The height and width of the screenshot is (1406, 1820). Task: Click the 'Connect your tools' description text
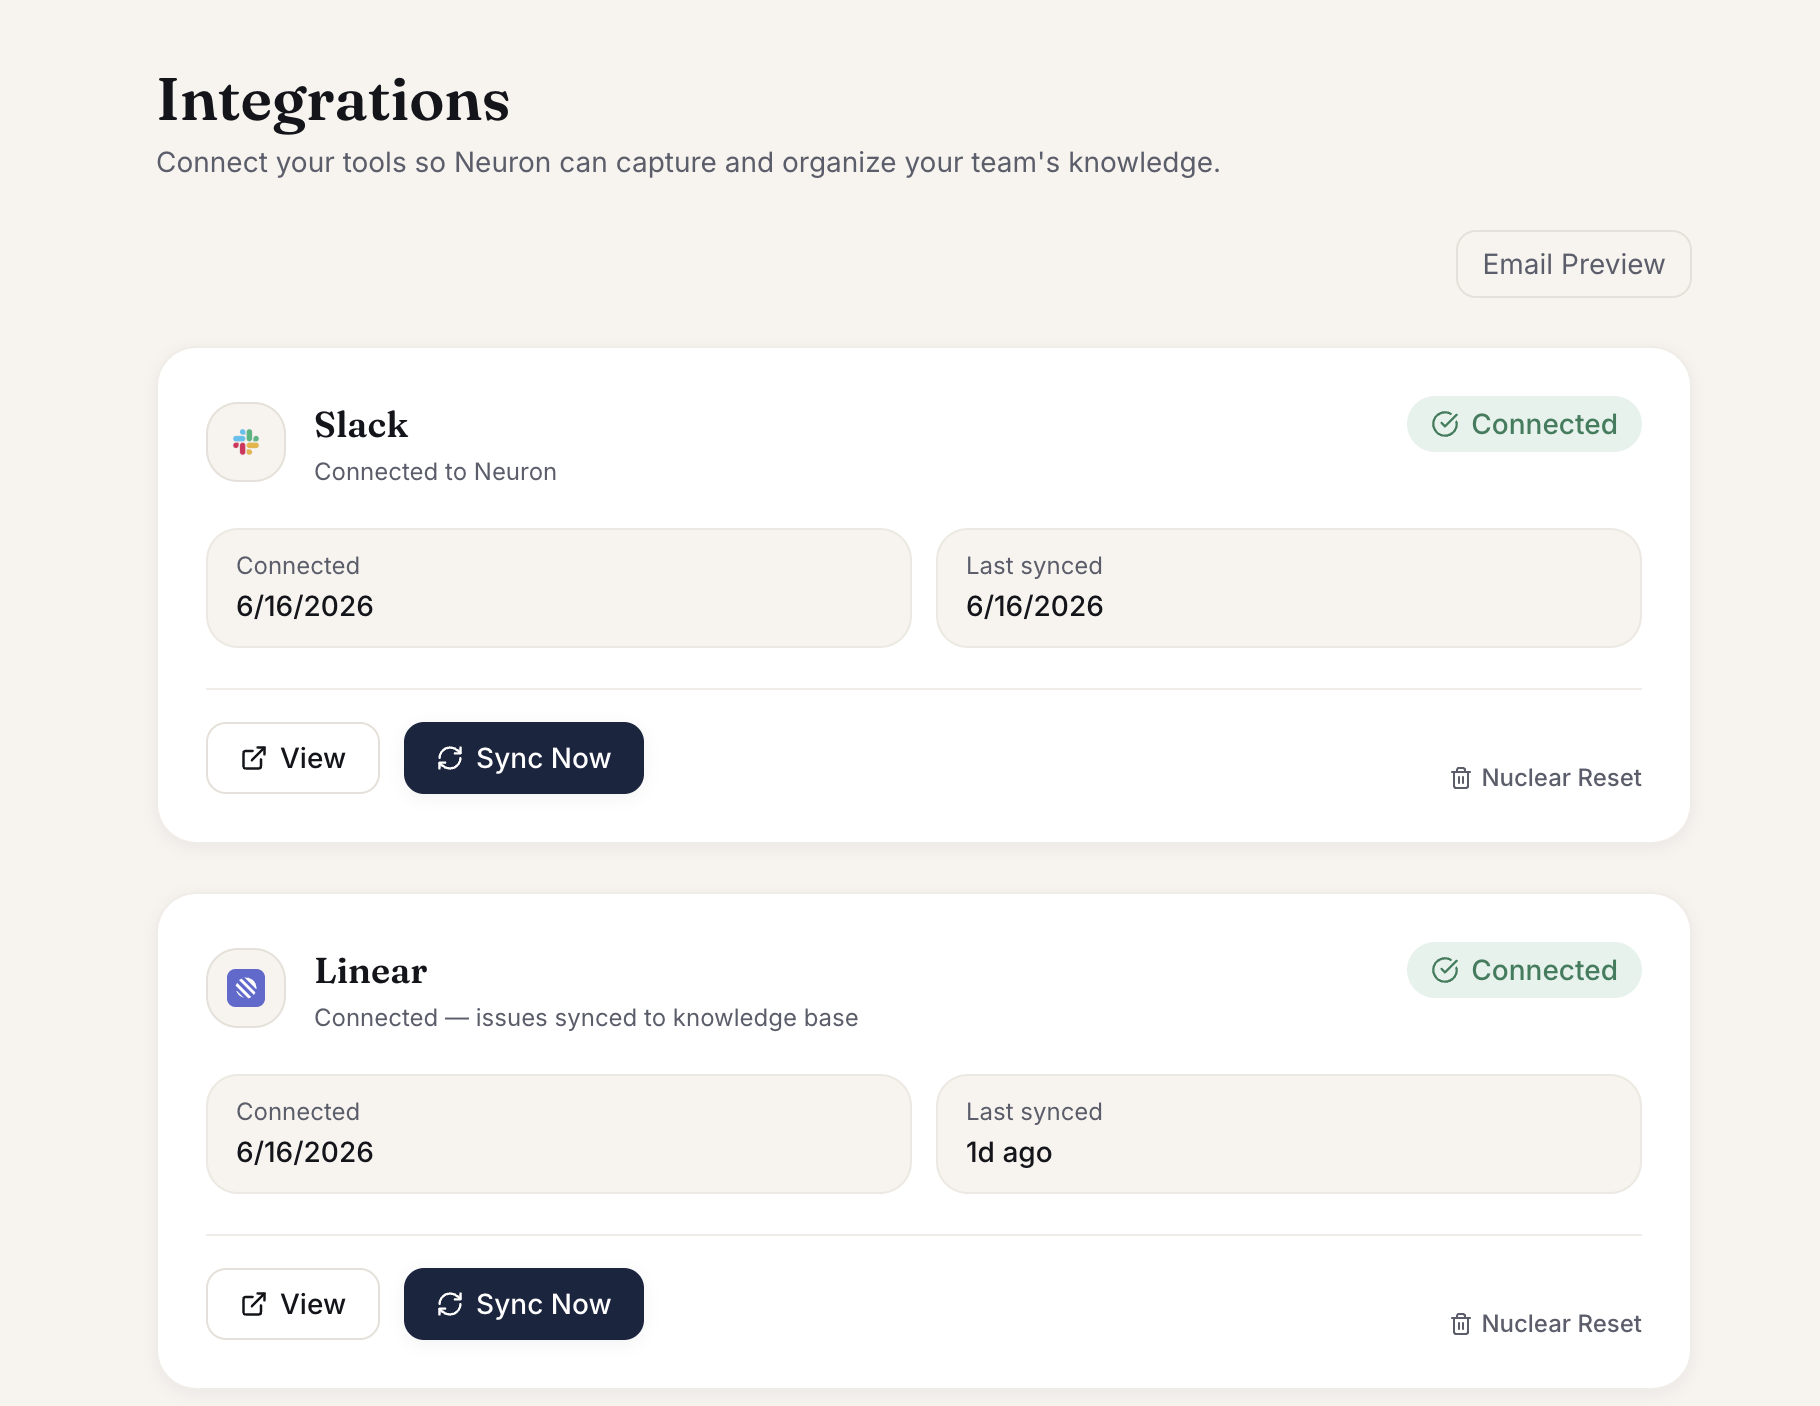(688, 162)
